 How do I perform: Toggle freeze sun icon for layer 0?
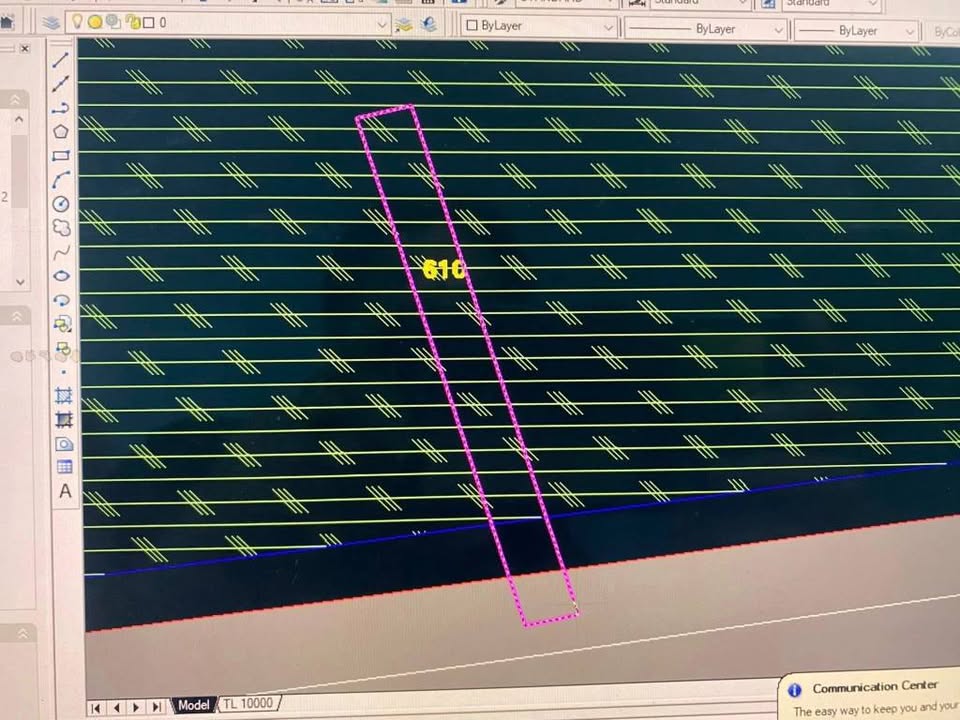95,22
